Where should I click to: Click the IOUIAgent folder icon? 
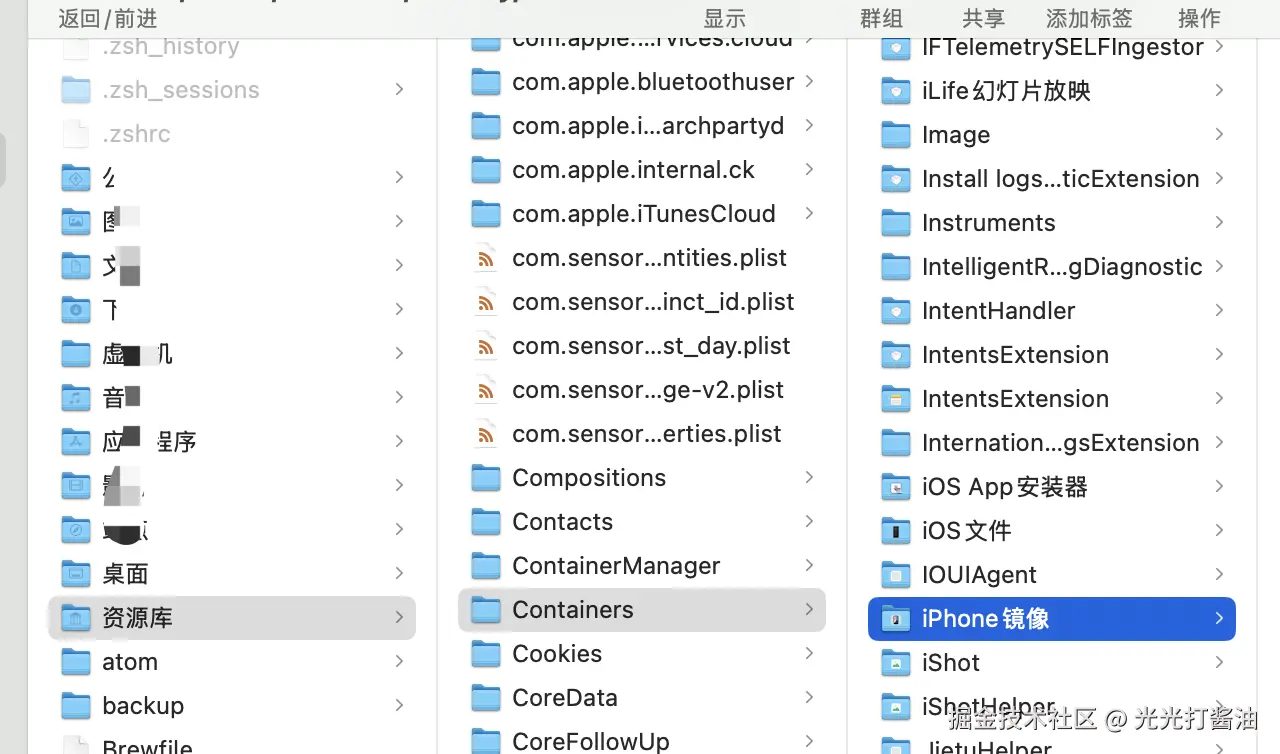895,575
